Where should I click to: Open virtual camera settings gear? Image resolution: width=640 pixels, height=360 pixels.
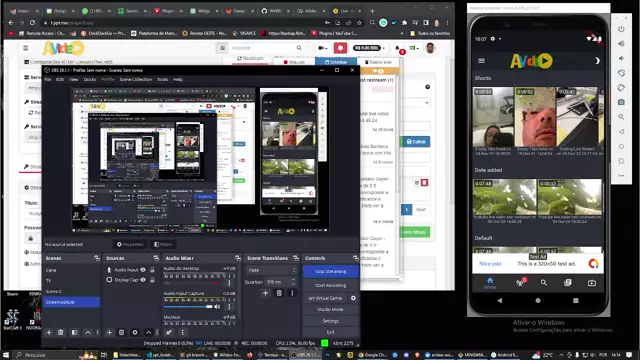(353, 298)
